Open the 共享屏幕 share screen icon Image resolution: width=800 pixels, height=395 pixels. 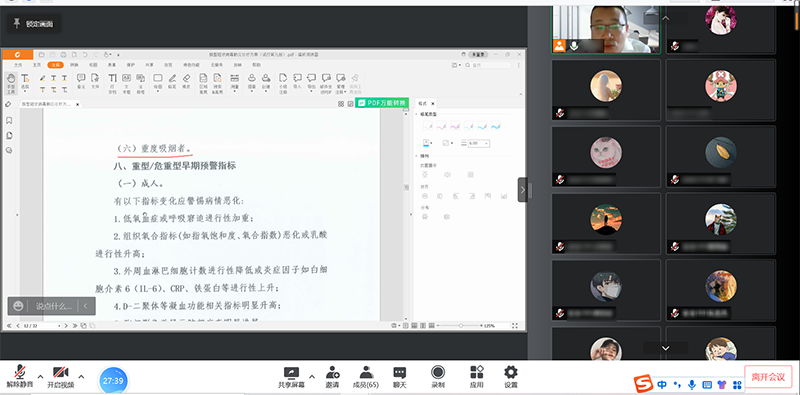[291, 377]
